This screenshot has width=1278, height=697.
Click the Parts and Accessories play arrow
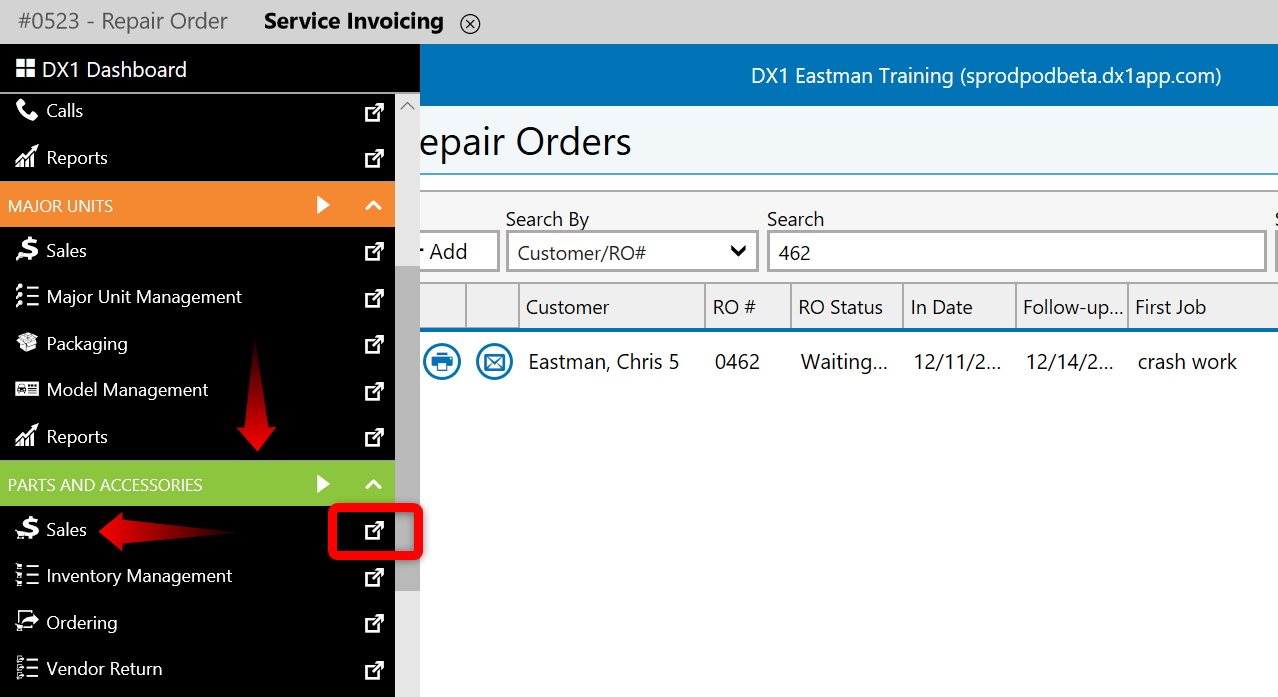pos(323,484)
